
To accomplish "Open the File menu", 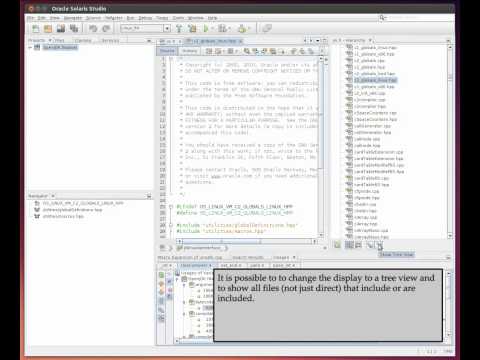I will point(31,18).
